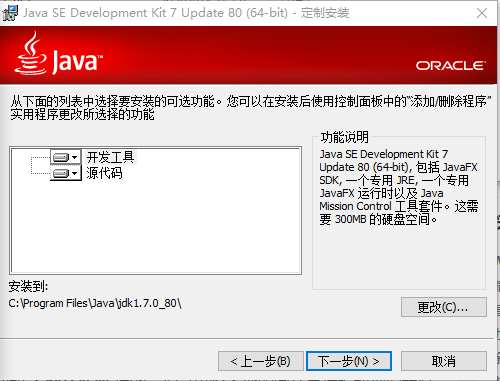The image size is (500, 381).
Task: Click the installer icon in title bar
Action: click(10, 13)
